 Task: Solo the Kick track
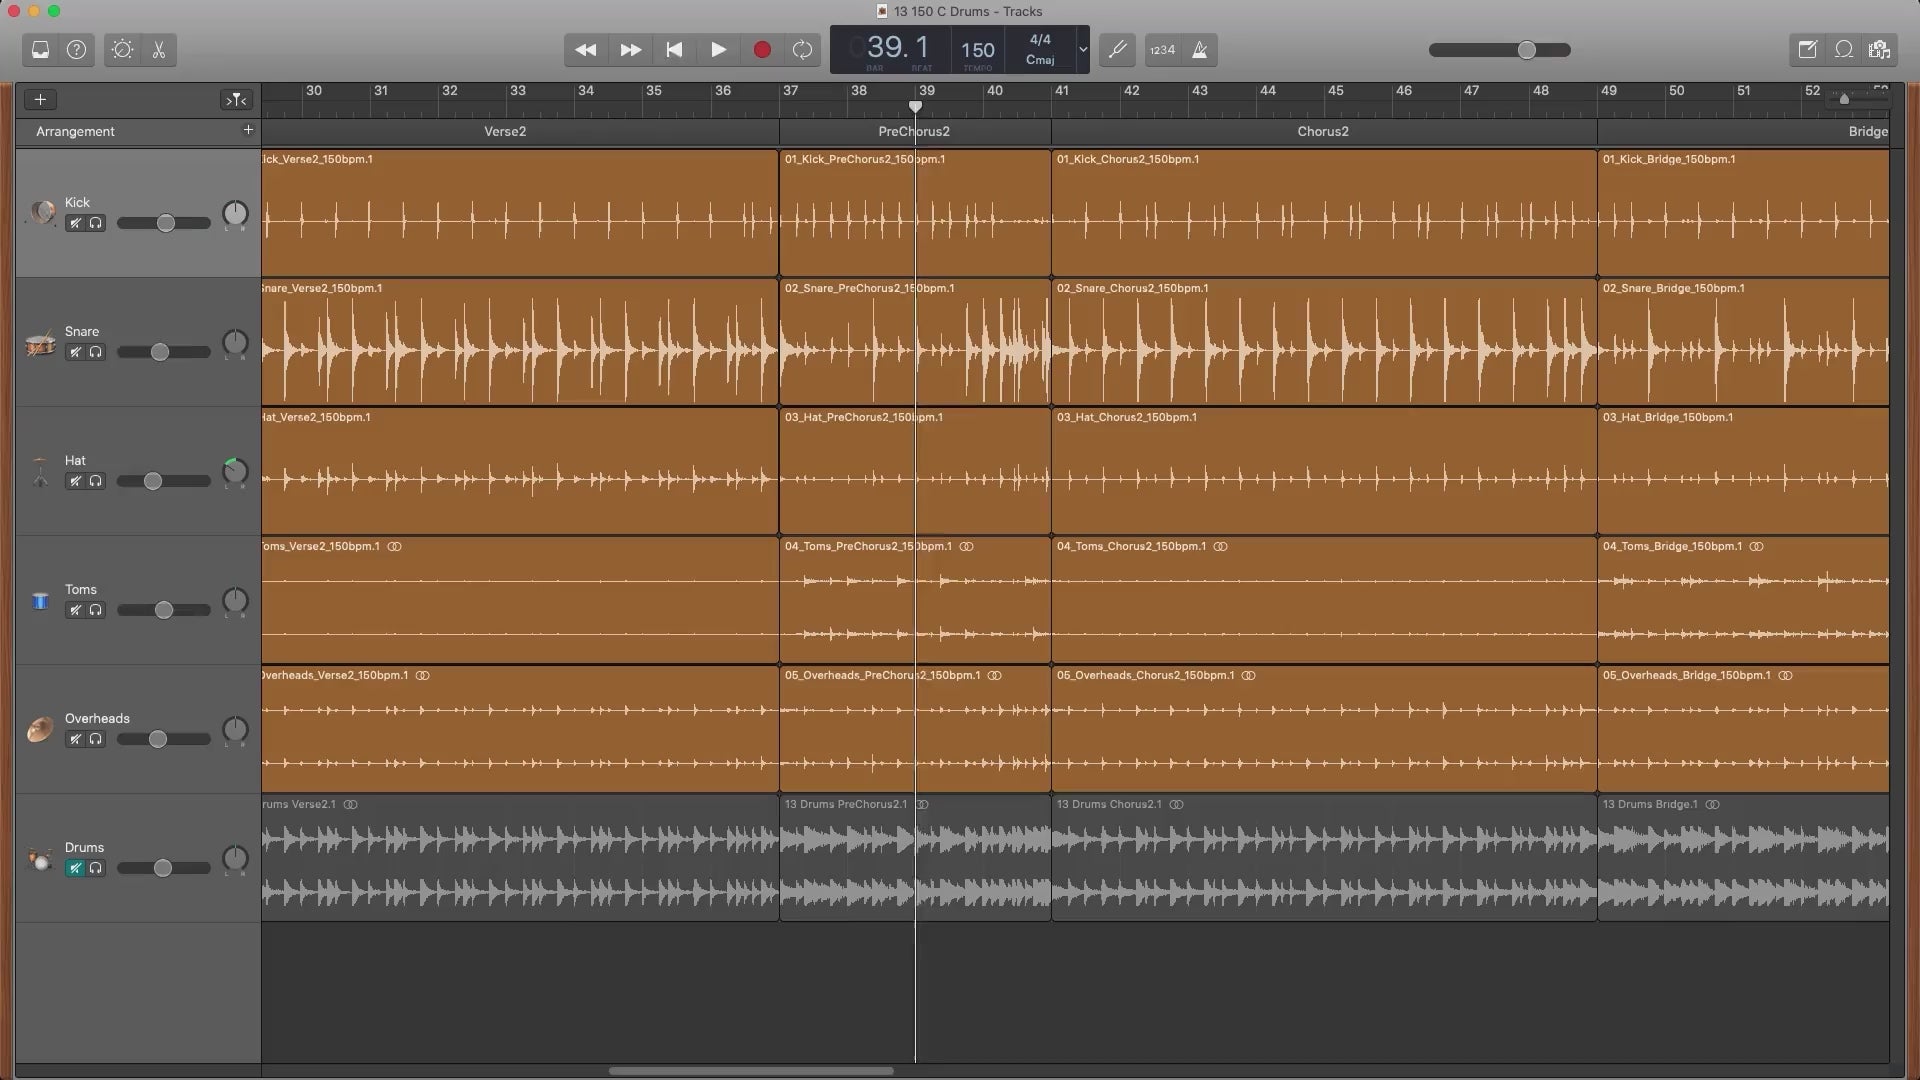coord(96,223)
